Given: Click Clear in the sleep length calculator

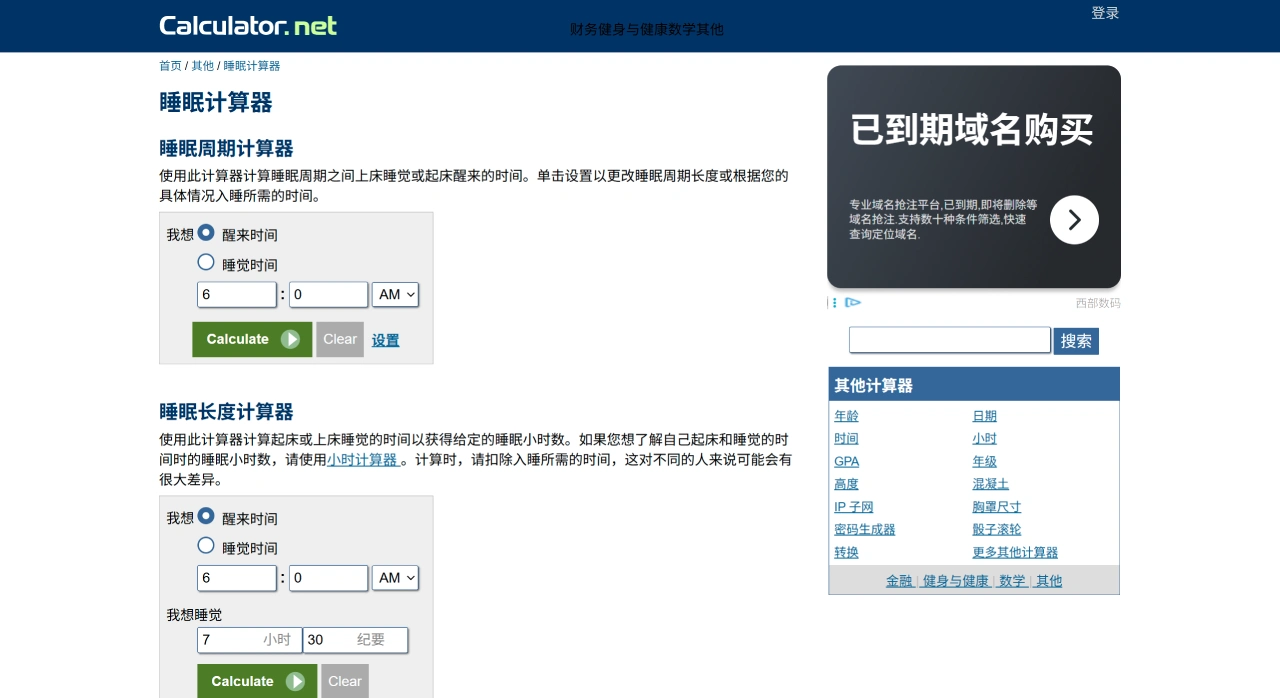Looking at the screenshot, I should [344, 681].
